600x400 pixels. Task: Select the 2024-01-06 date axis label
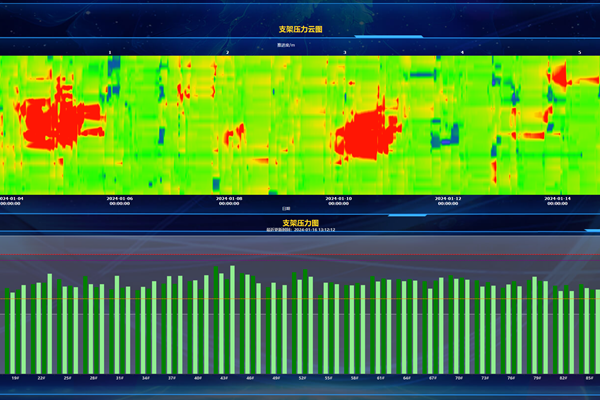coord(119,200)
